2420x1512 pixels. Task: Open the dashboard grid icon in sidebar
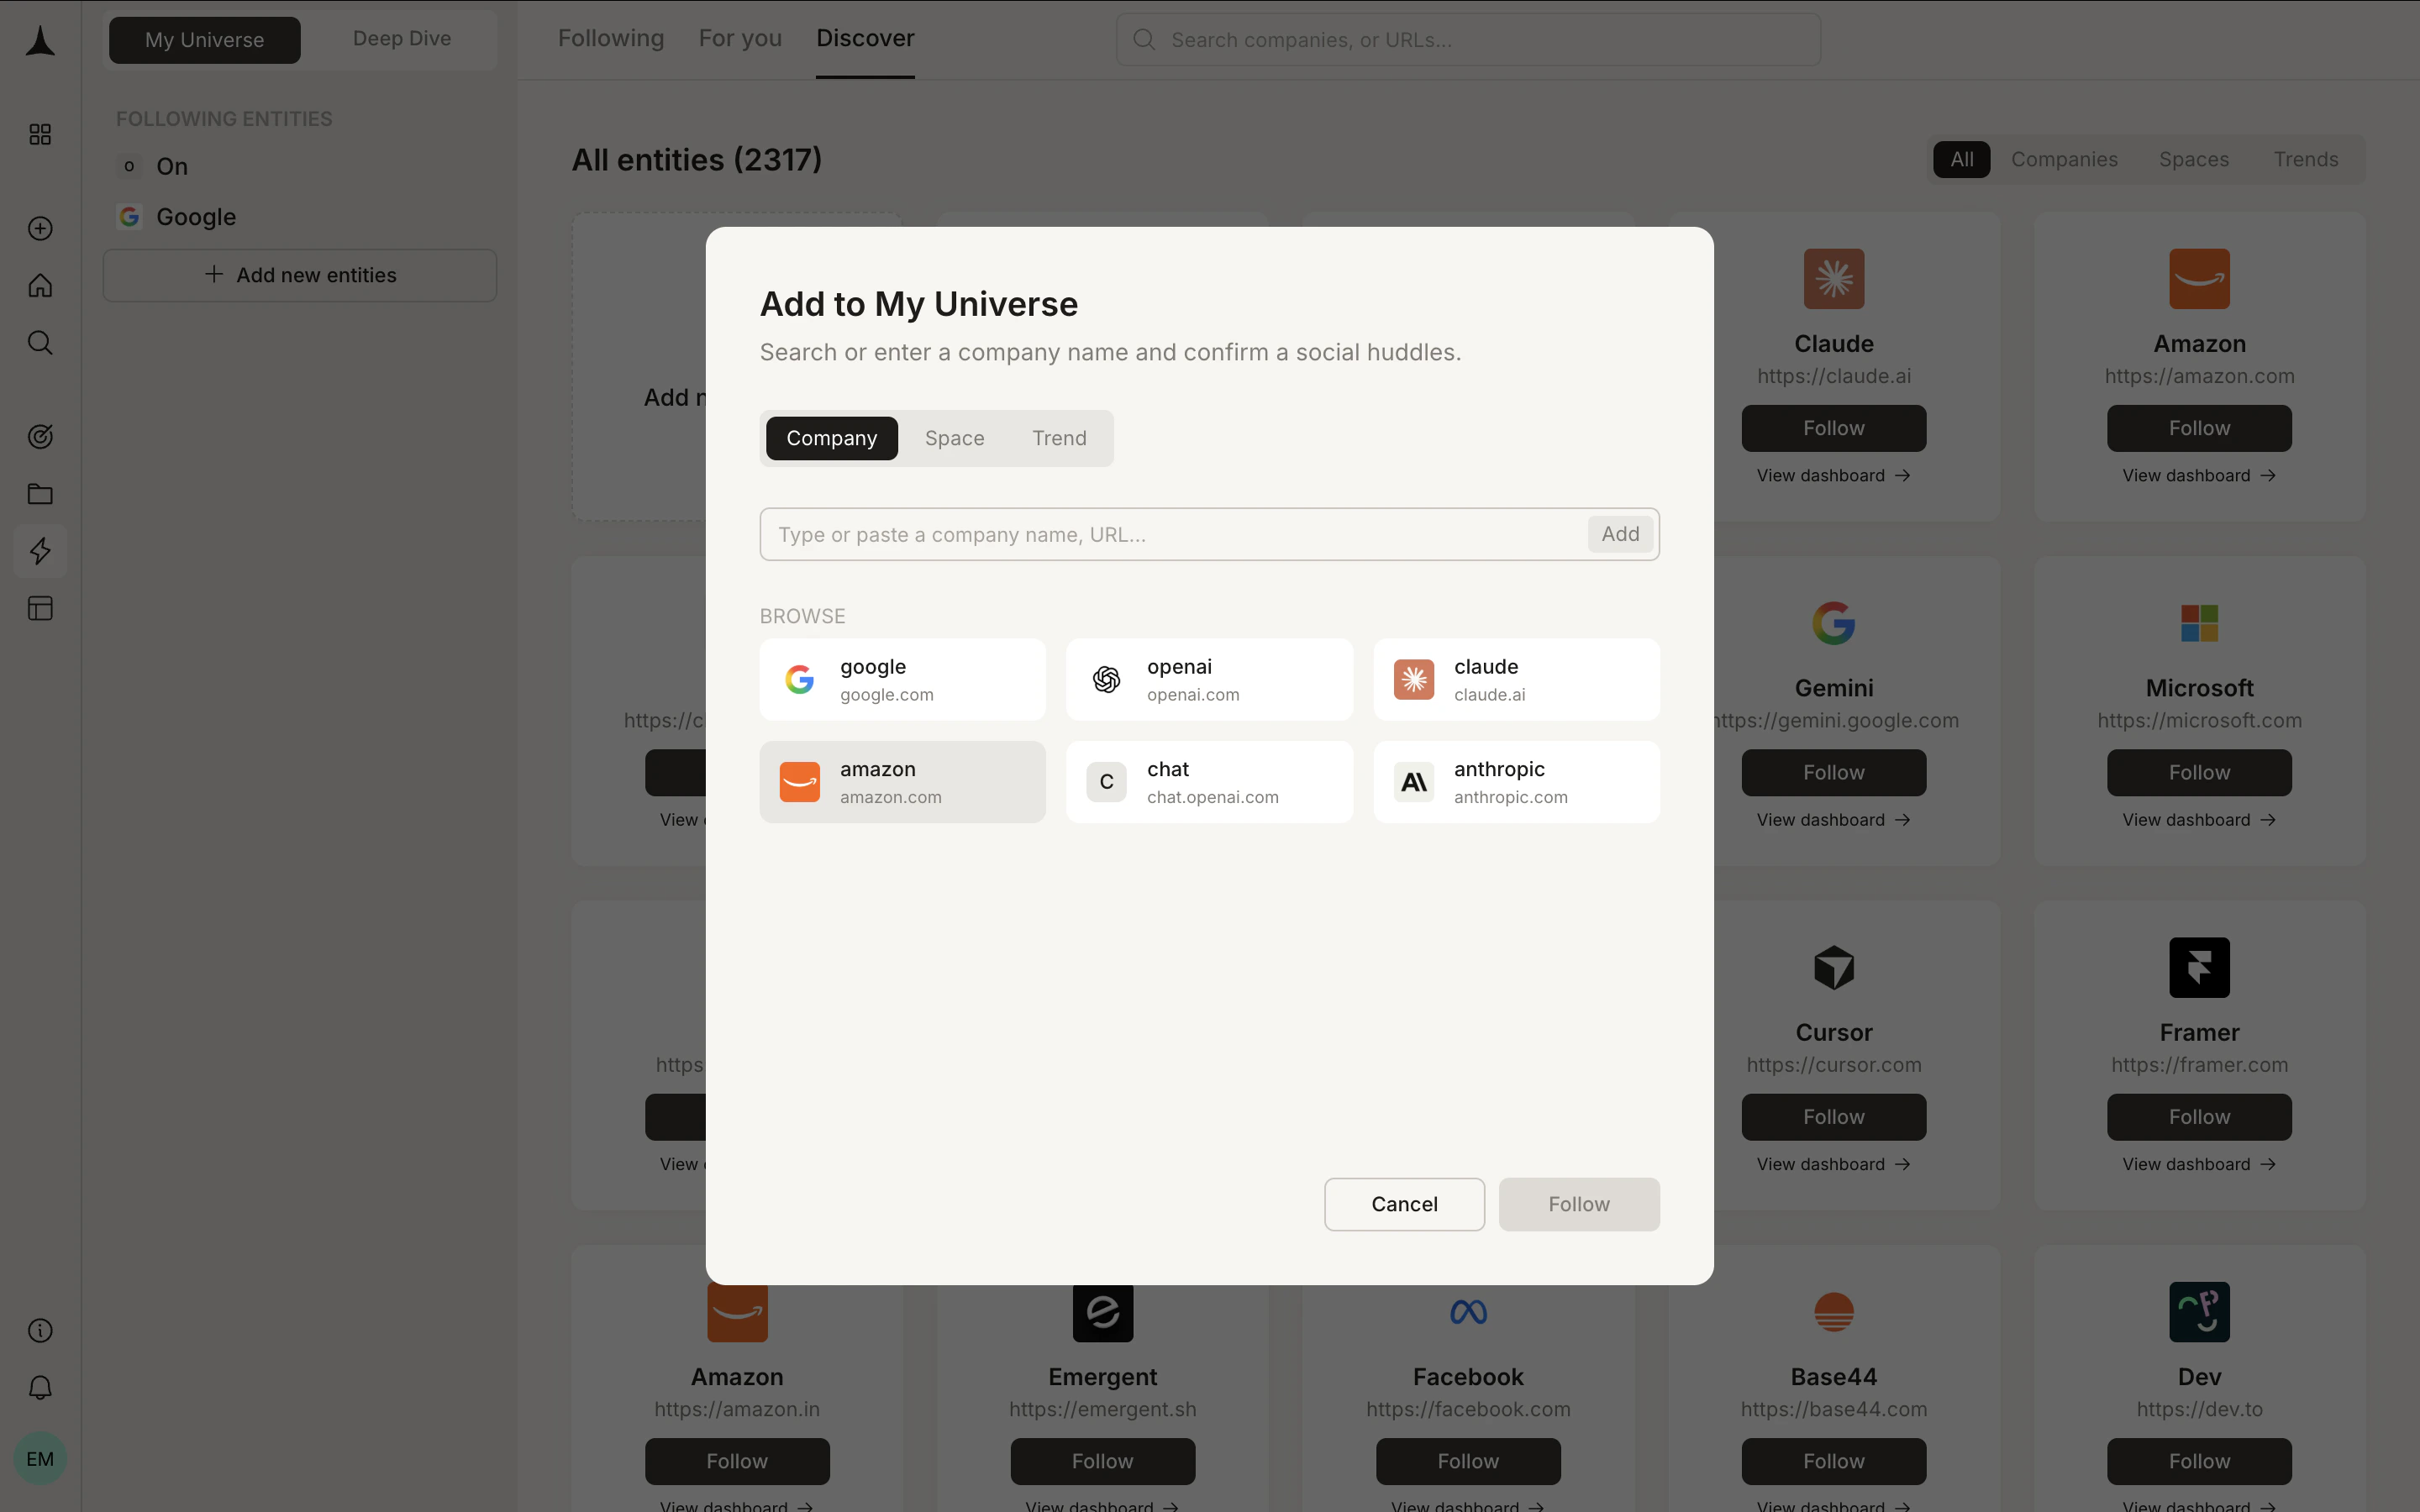40,134
